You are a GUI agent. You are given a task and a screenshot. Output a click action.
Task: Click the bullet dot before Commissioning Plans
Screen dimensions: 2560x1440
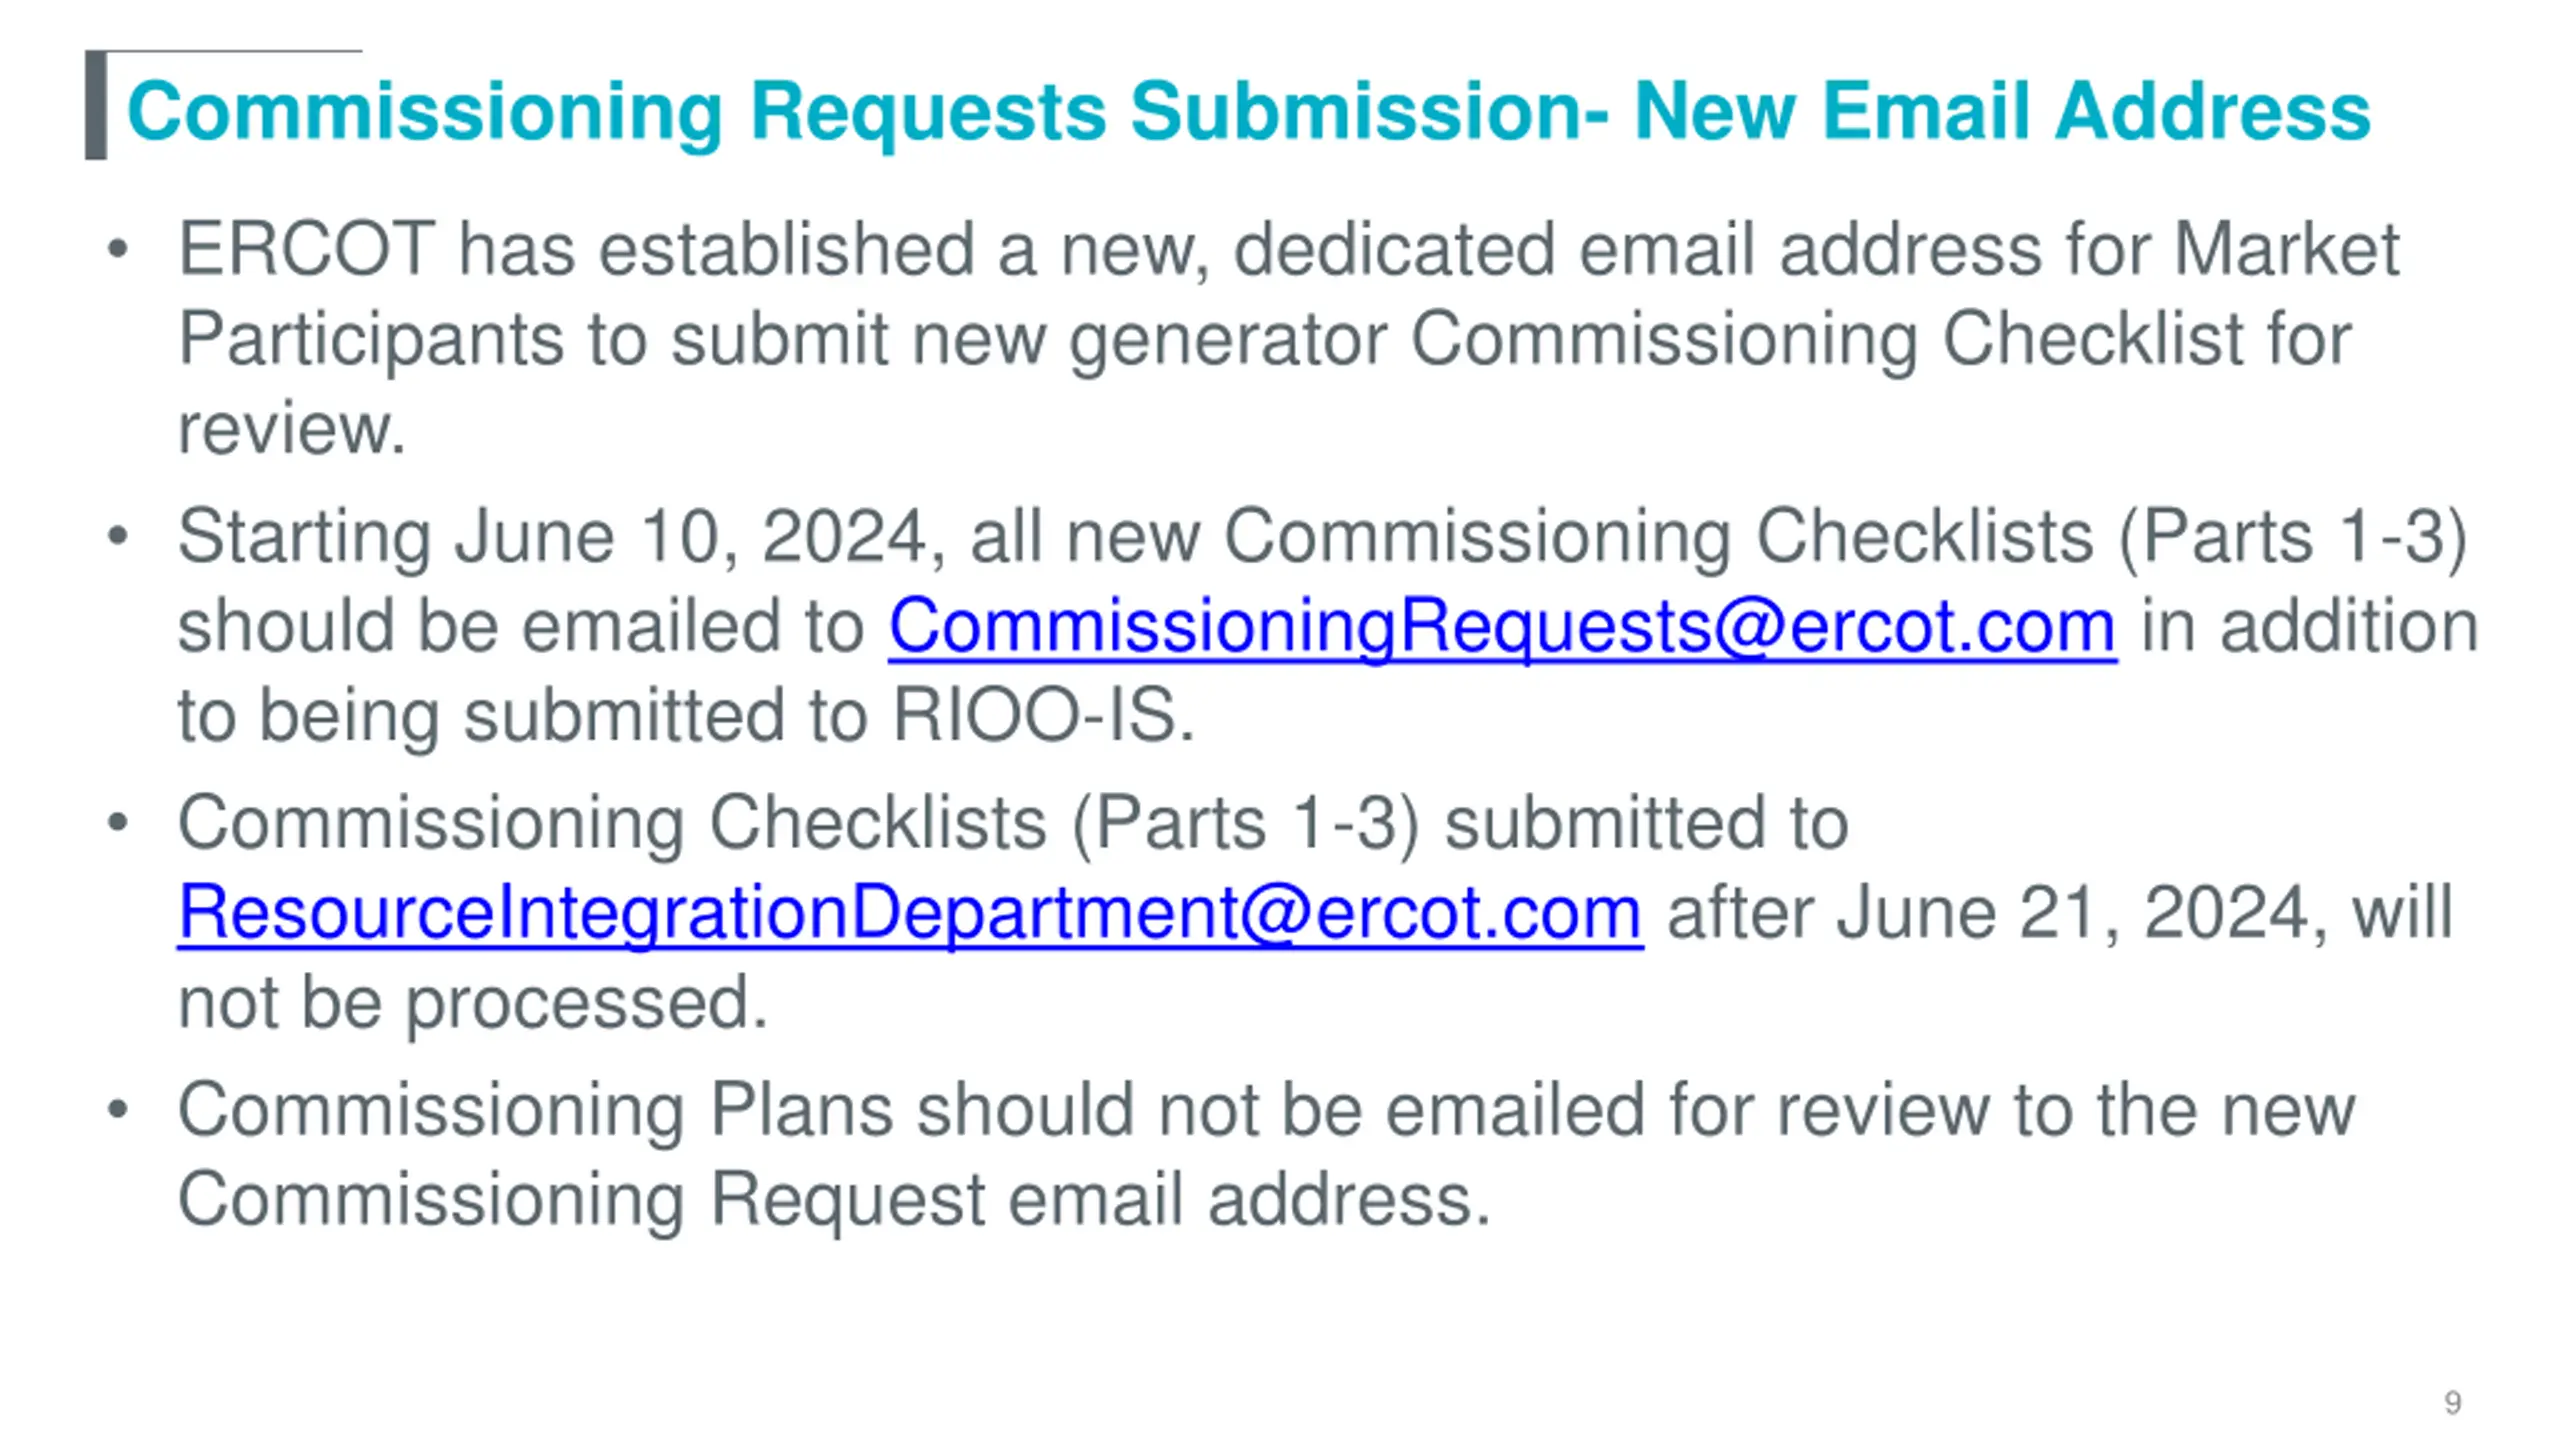(x=118, y=1110)
